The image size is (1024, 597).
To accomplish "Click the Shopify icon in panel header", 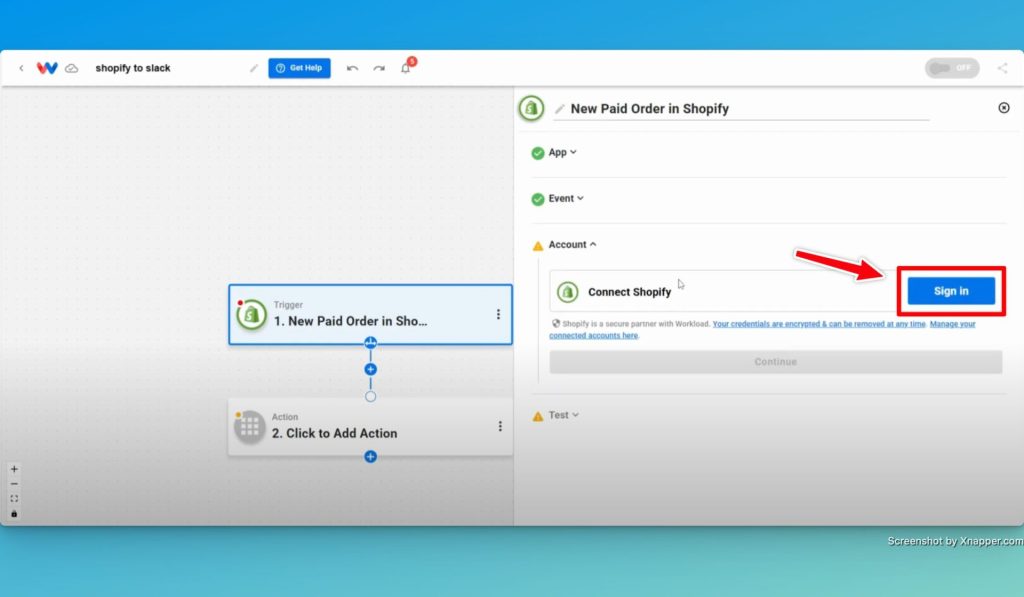I will (531, 108).
